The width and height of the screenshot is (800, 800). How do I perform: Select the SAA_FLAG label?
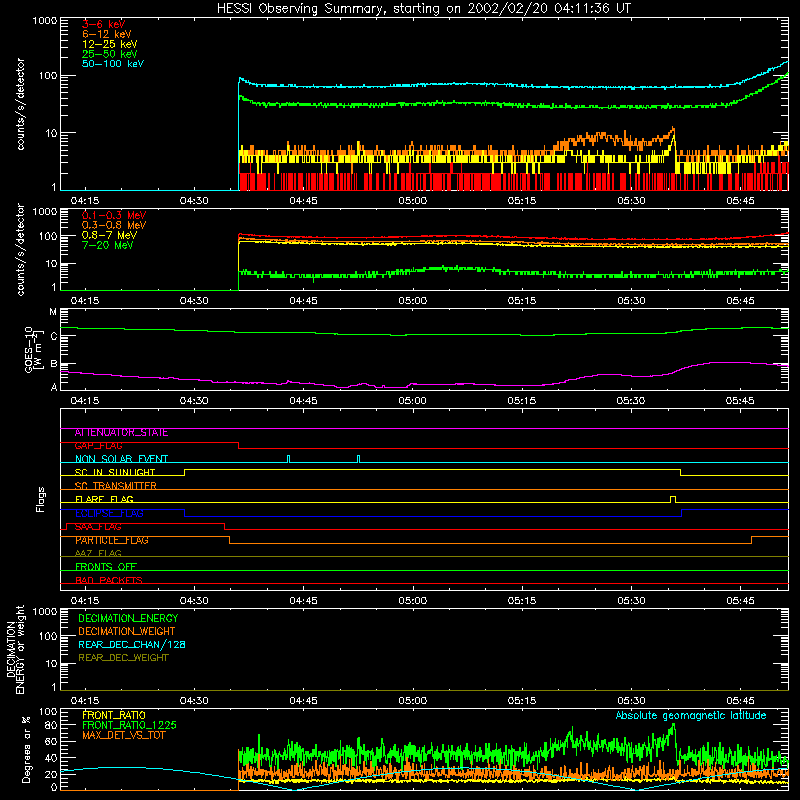(x=98, y=527)
